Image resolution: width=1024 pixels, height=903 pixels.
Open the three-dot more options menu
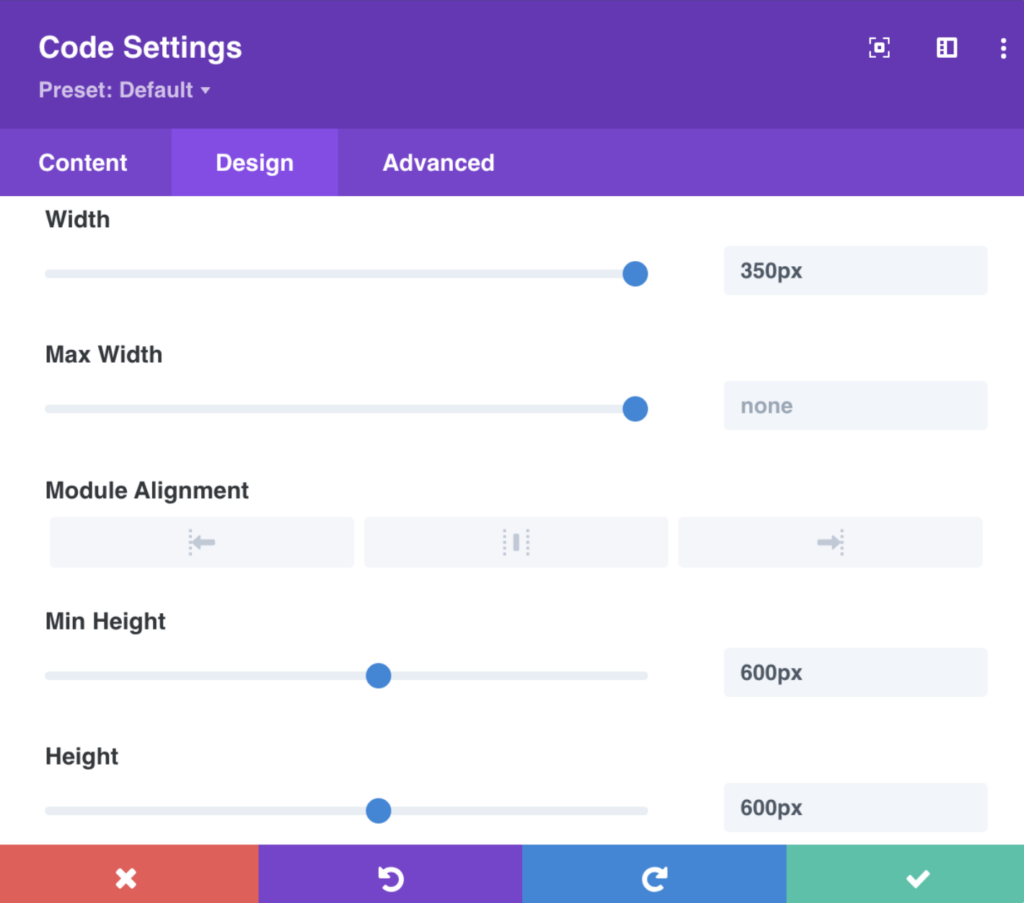(1003, 48)
